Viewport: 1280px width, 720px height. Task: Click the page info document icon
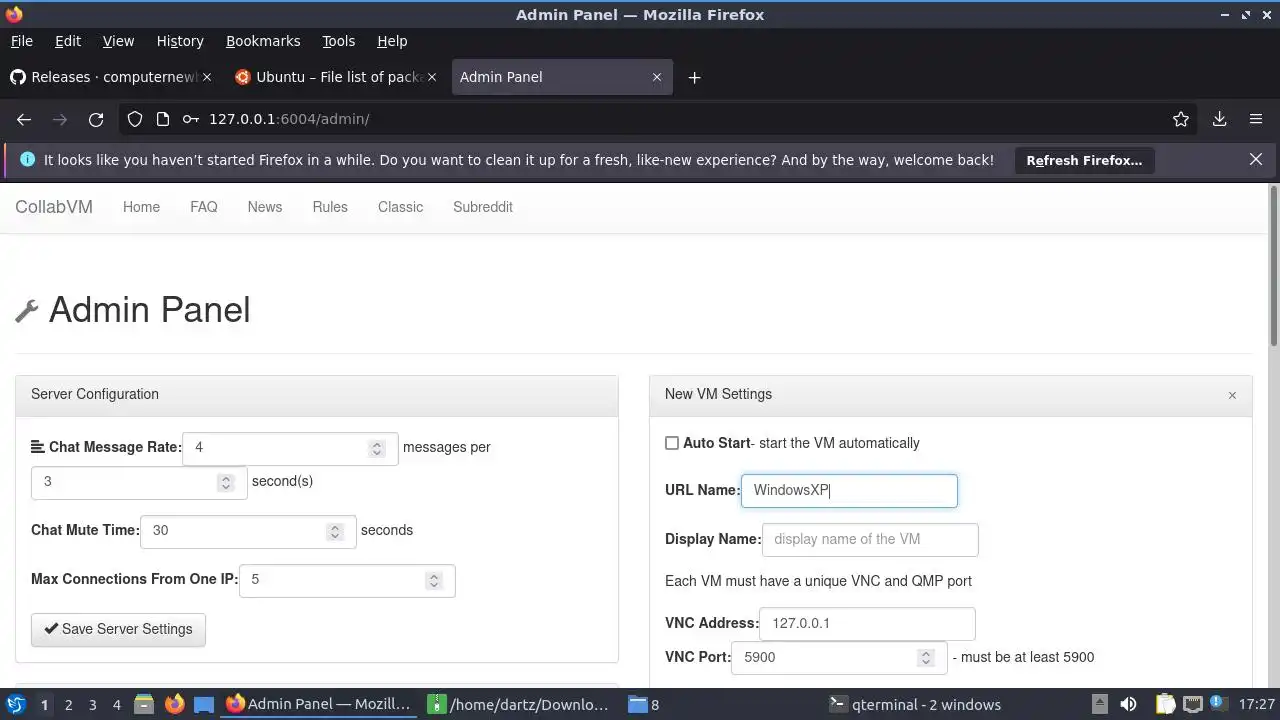[163, 119]
